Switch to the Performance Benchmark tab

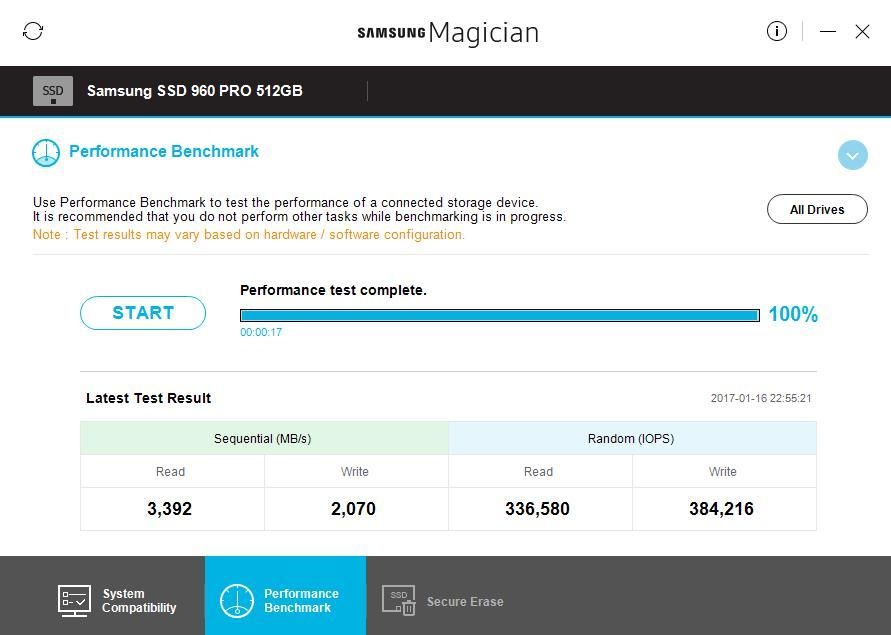[286, 596]
